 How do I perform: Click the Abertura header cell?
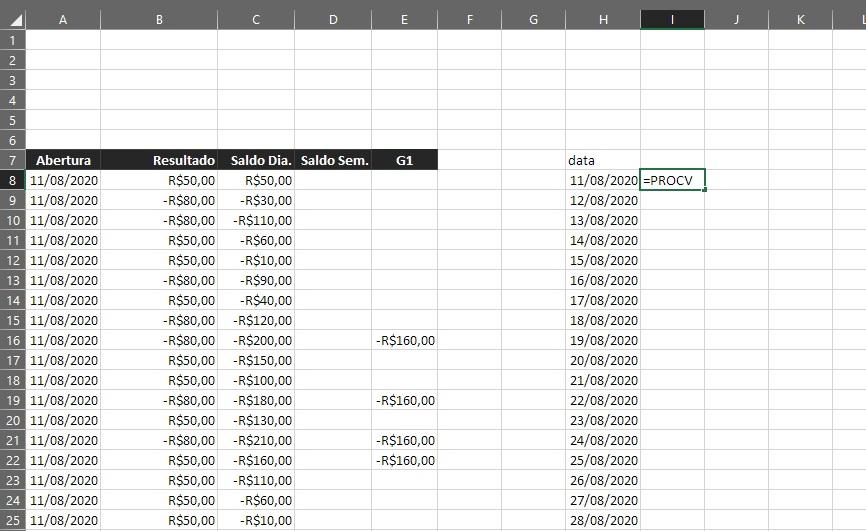tap(63, 160)
